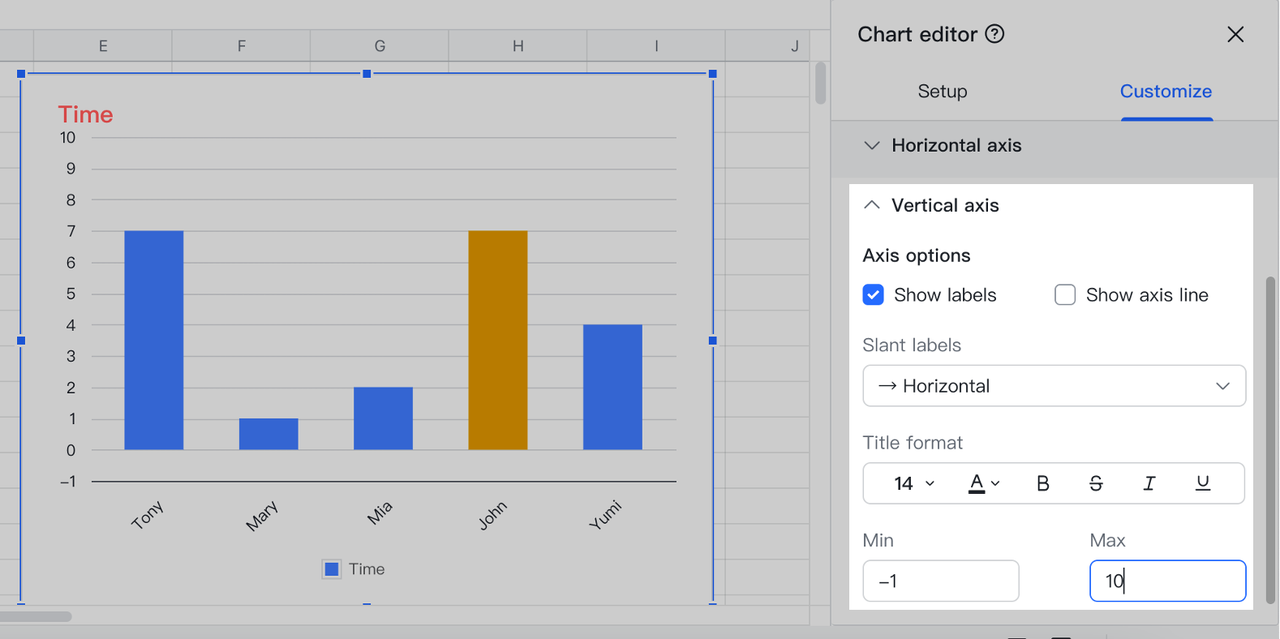Screen dimensions: 1280x639
Task: Click the Time chart title
Action: pyautogui.click(x=85, y=114)
